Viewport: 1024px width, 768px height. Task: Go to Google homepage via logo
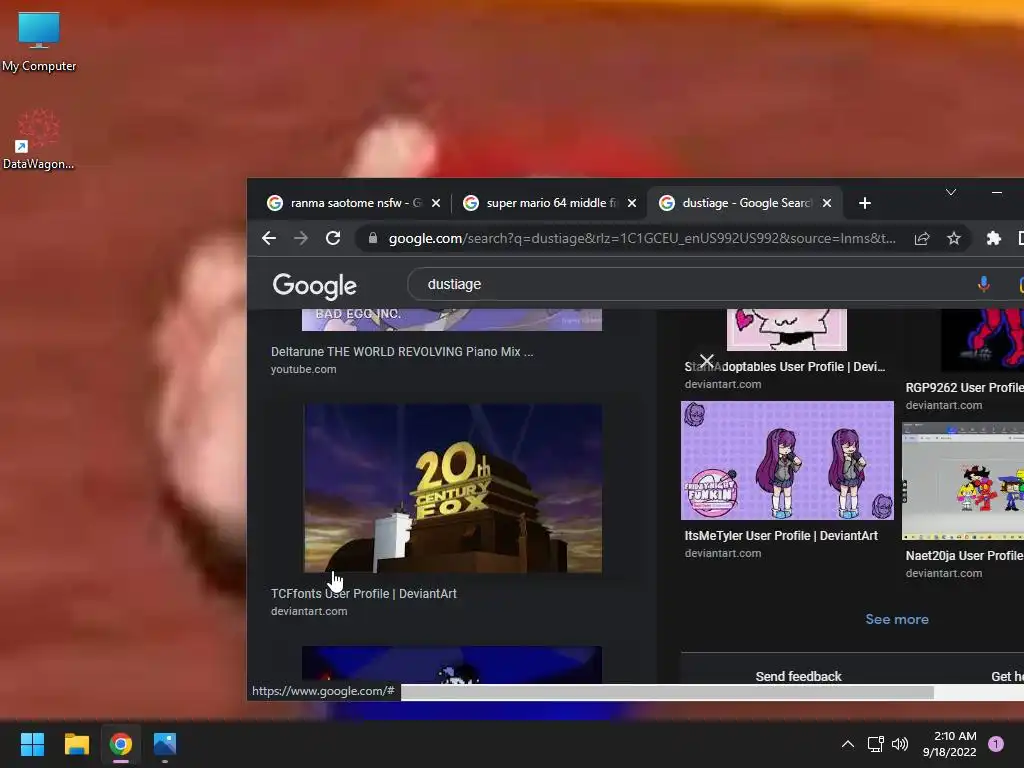tap(315, 285)
